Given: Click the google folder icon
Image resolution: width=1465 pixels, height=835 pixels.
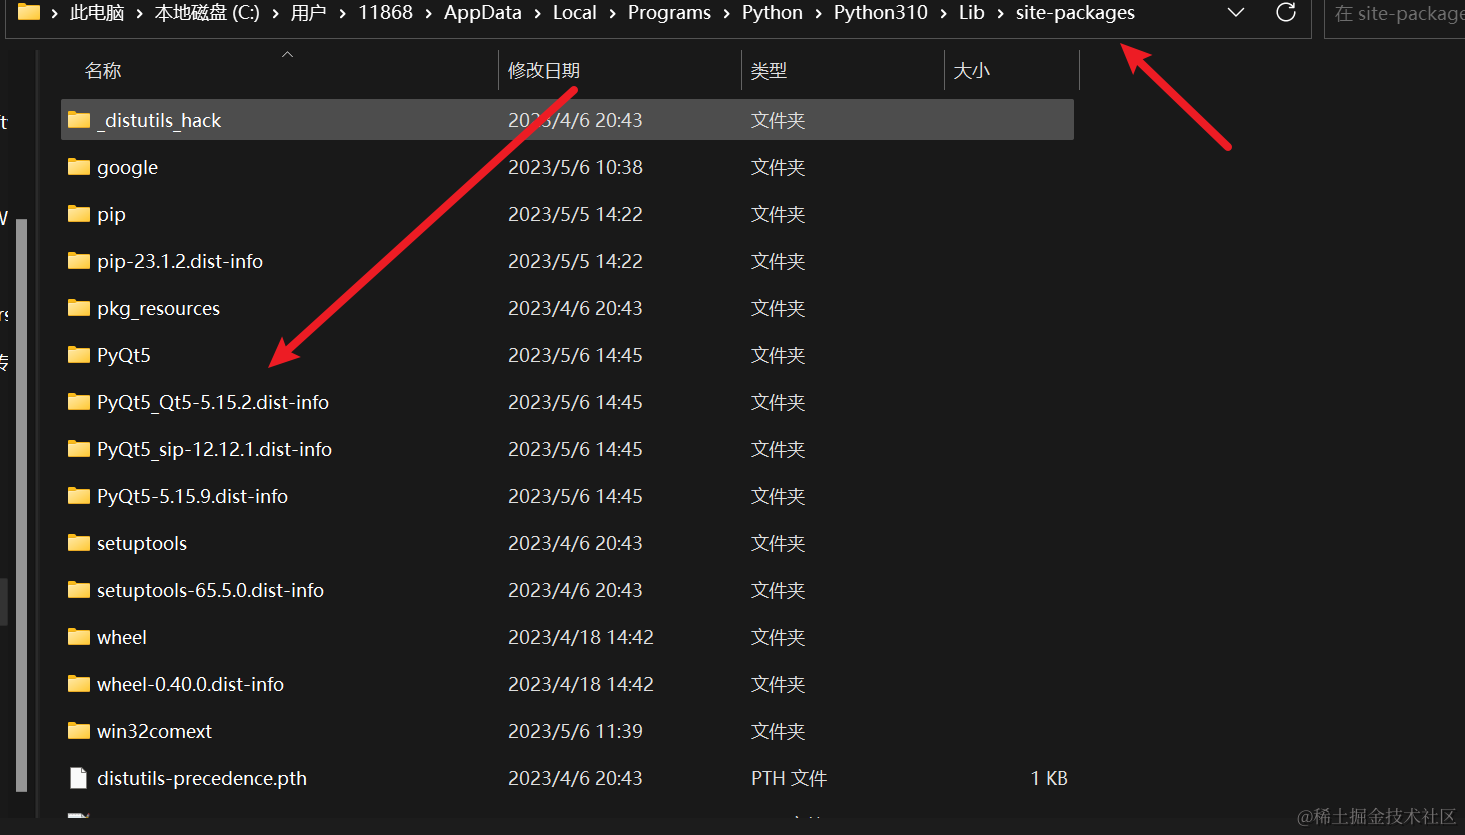Looking at the screenshot, I should [79, 167].
